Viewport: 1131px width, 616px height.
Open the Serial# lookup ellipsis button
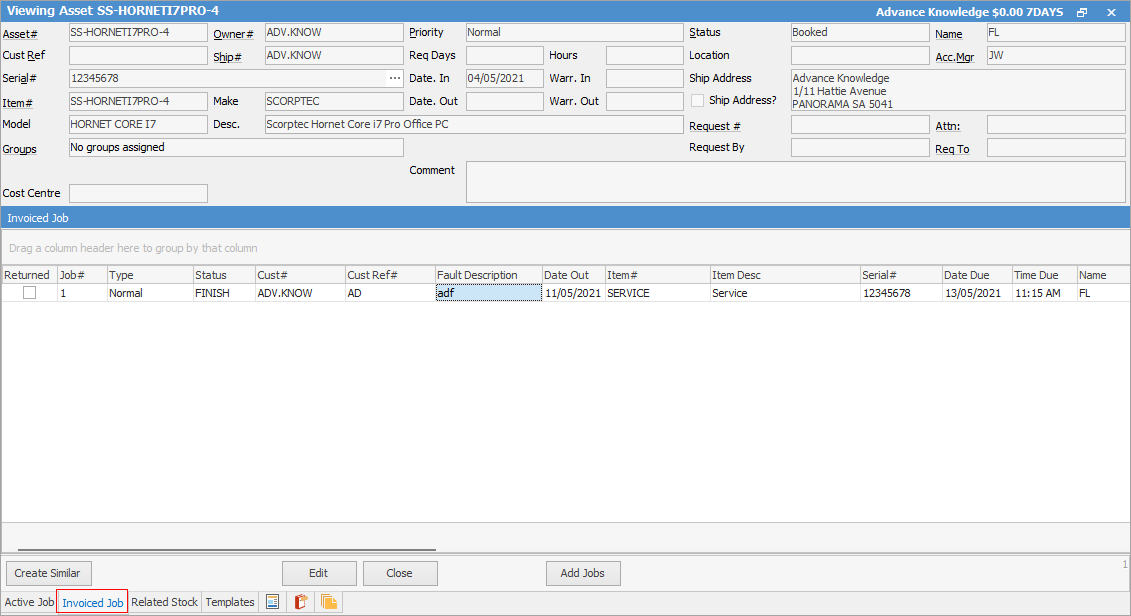pos(397,77)
